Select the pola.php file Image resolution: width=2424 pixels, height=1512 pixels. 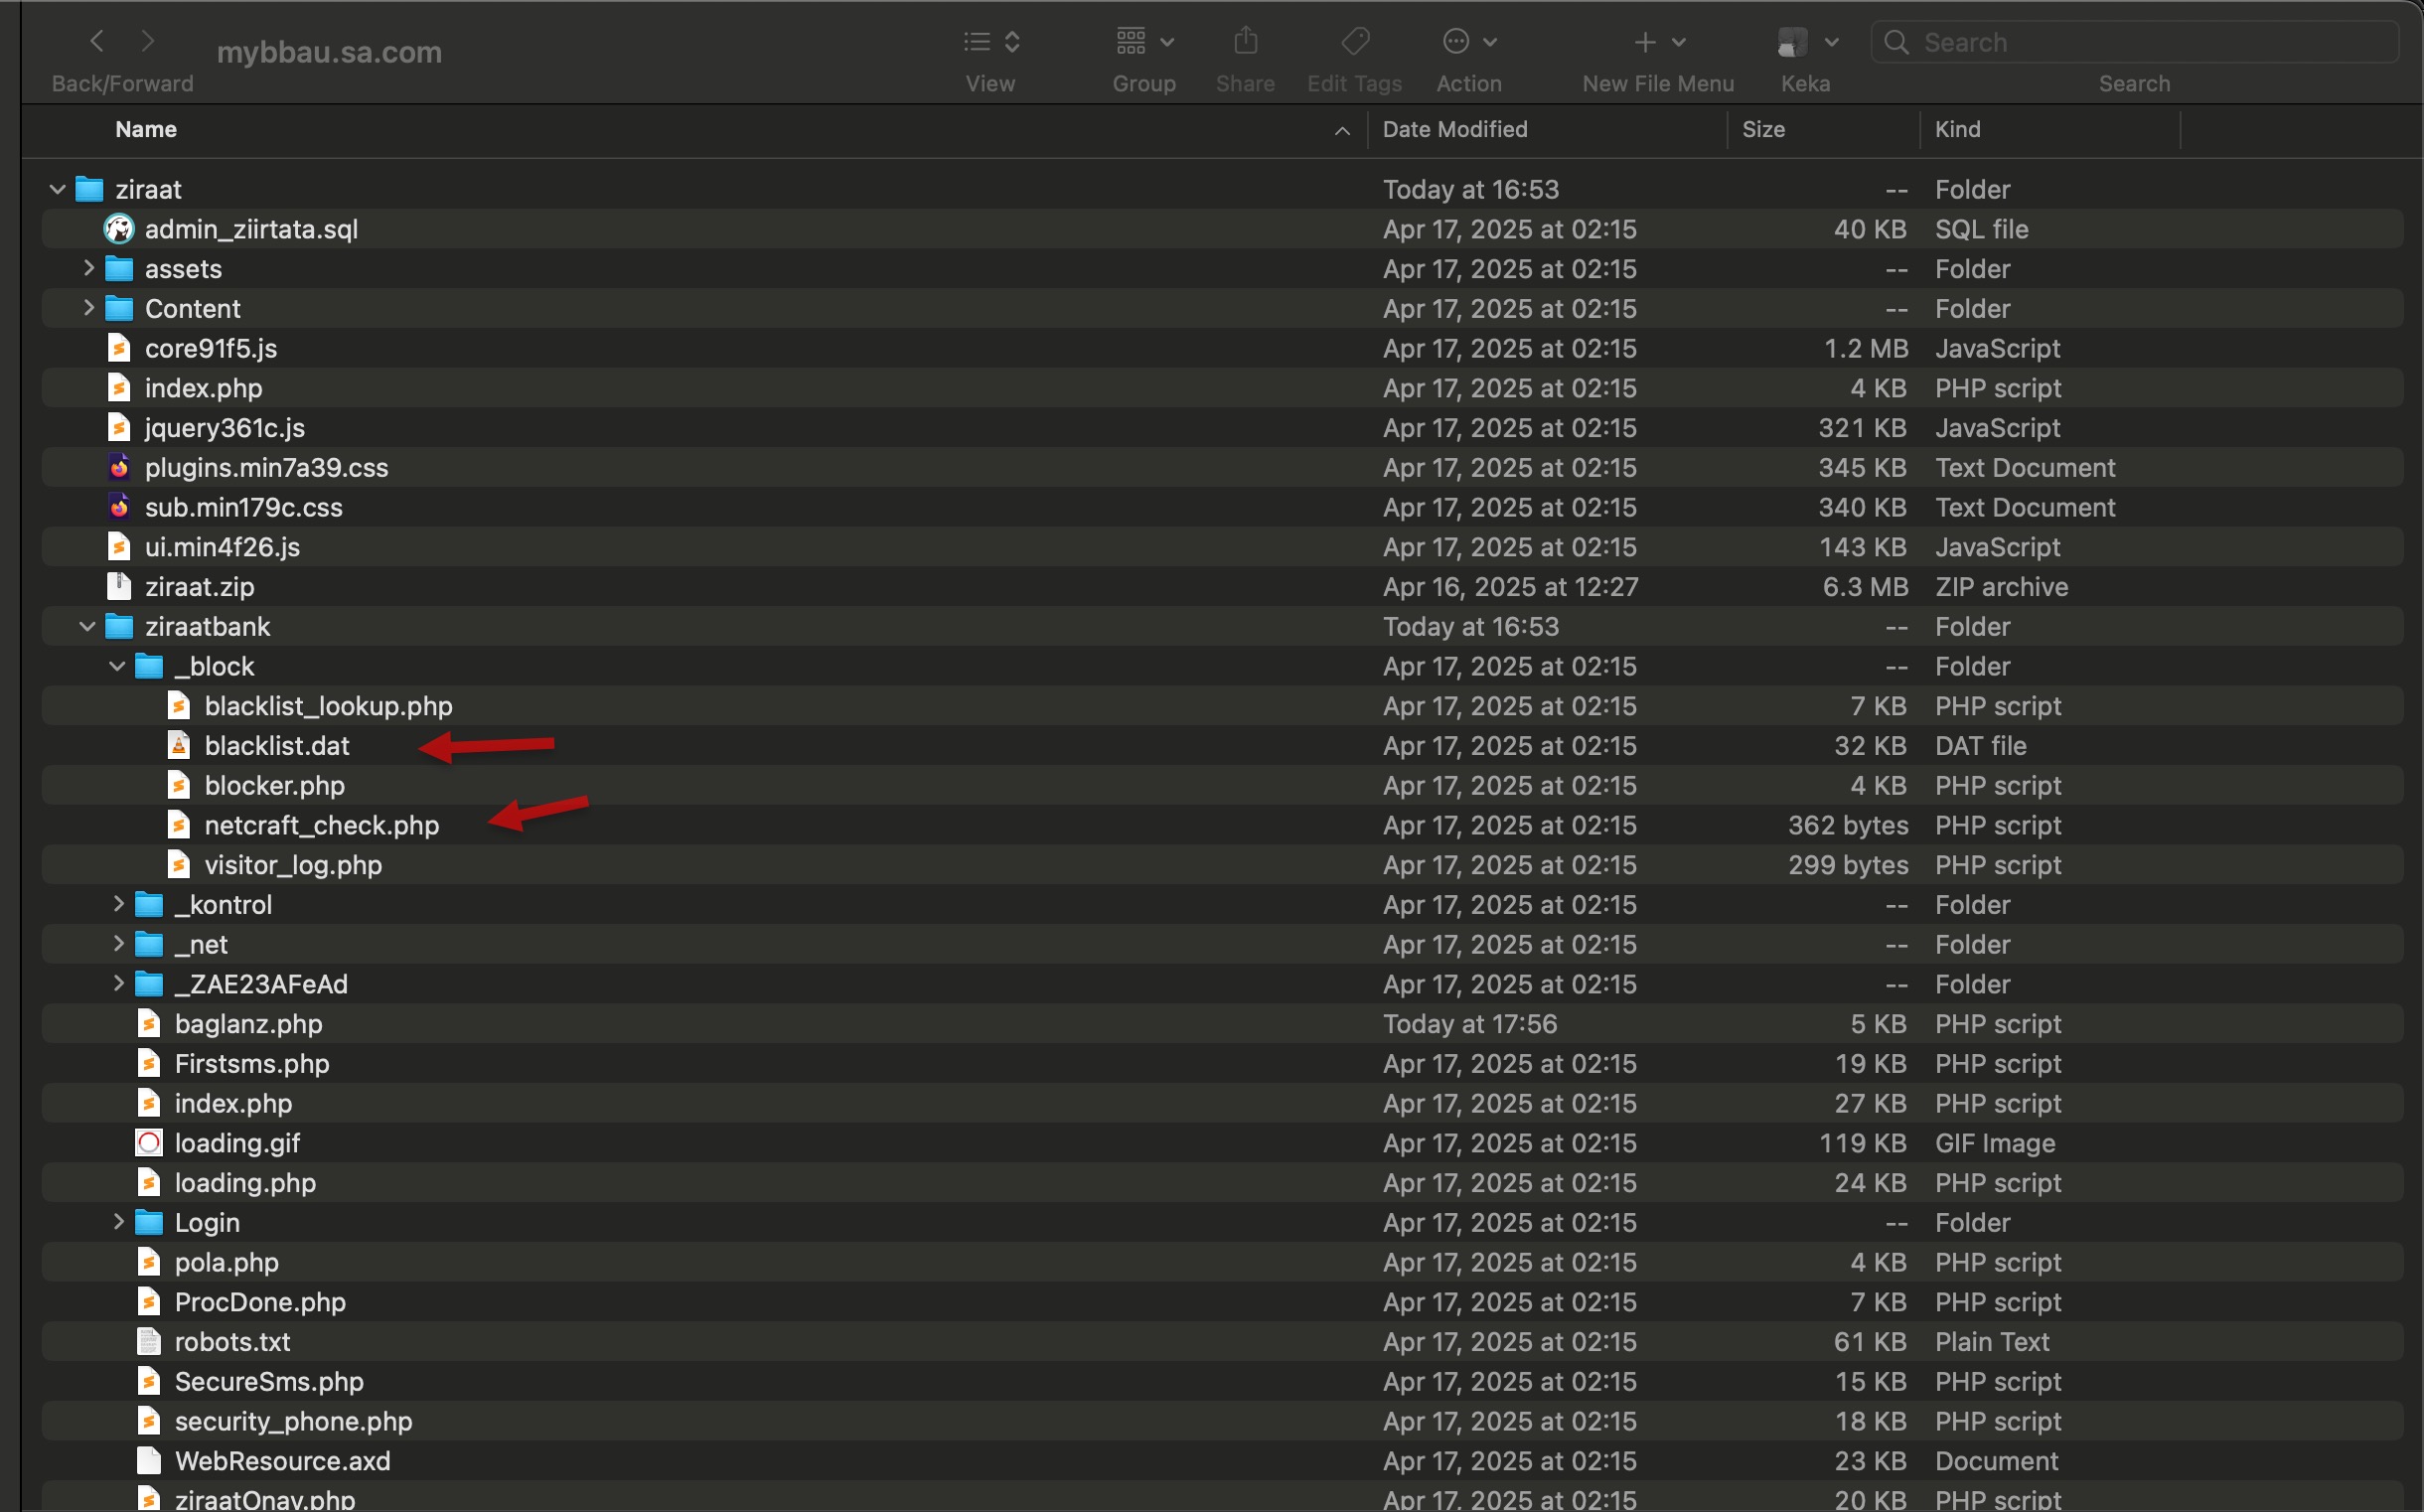click(x=226, y=1262)
